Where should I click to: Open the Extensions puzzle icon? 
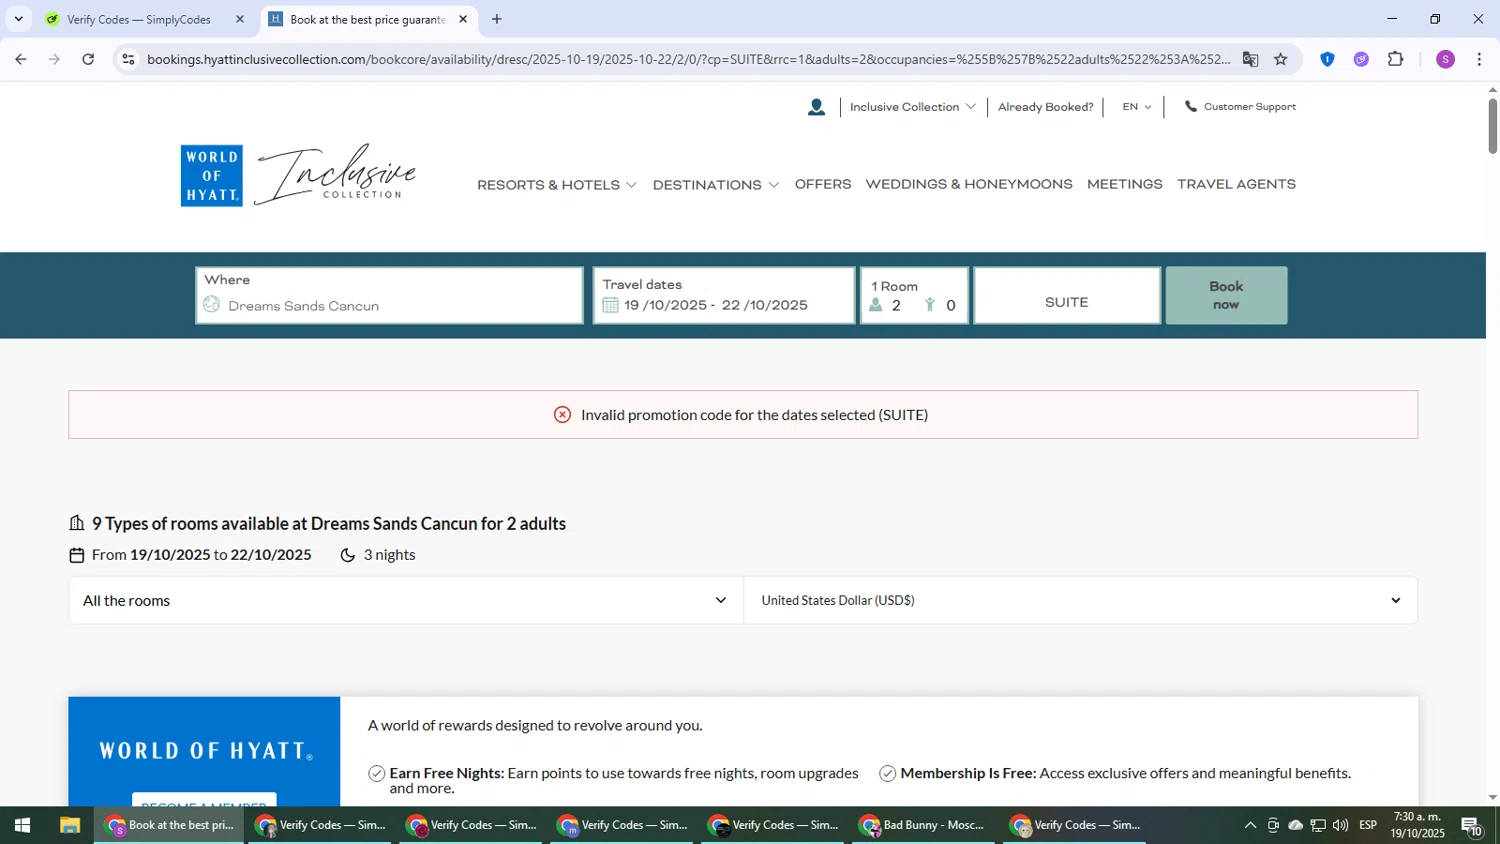[x=1396, y=59]
